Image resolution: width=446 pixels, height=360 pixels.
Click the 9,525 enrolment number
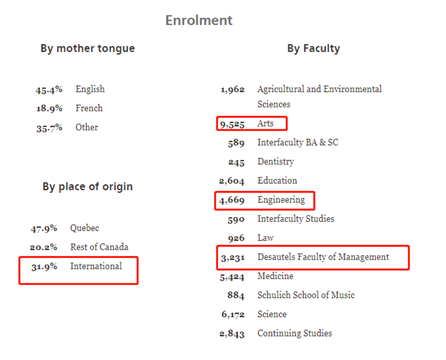click(x=232, y=124)
